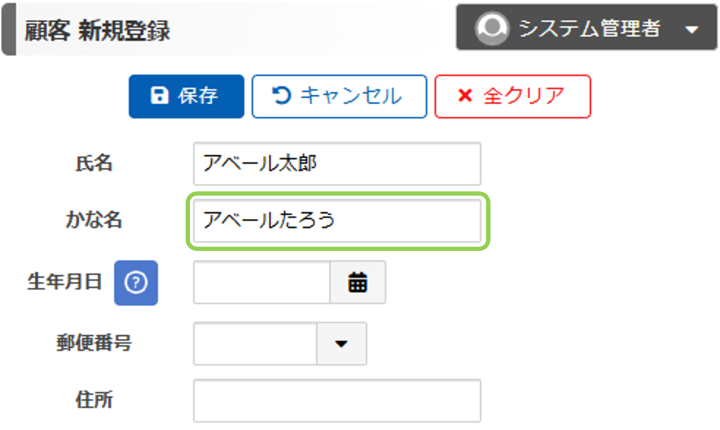Click the user avatar icon

tap(491, 29)
